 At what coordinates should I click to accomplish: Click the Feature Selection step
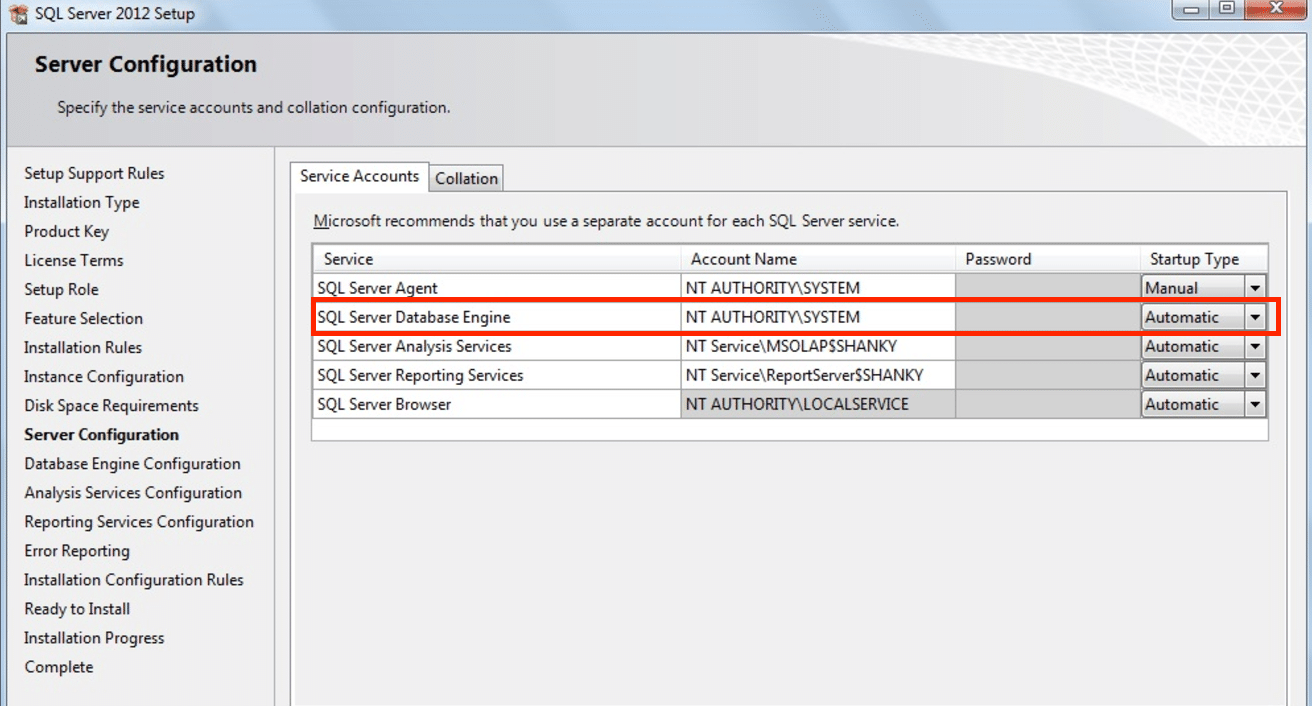pyautogui.click(x=84, y=318)
